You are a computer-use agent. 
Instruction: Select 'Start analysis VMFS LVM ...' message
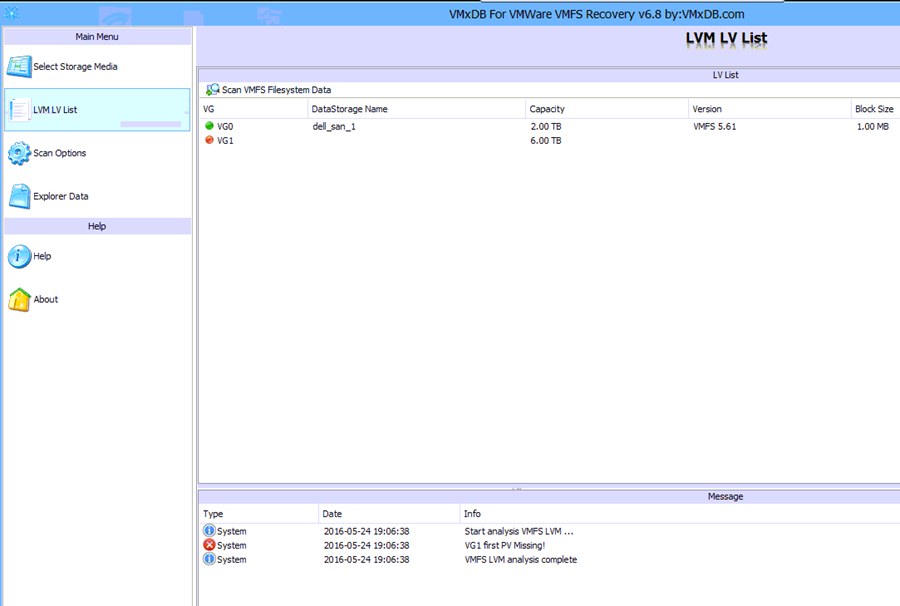pyautogui.click(x=519, y=531)
